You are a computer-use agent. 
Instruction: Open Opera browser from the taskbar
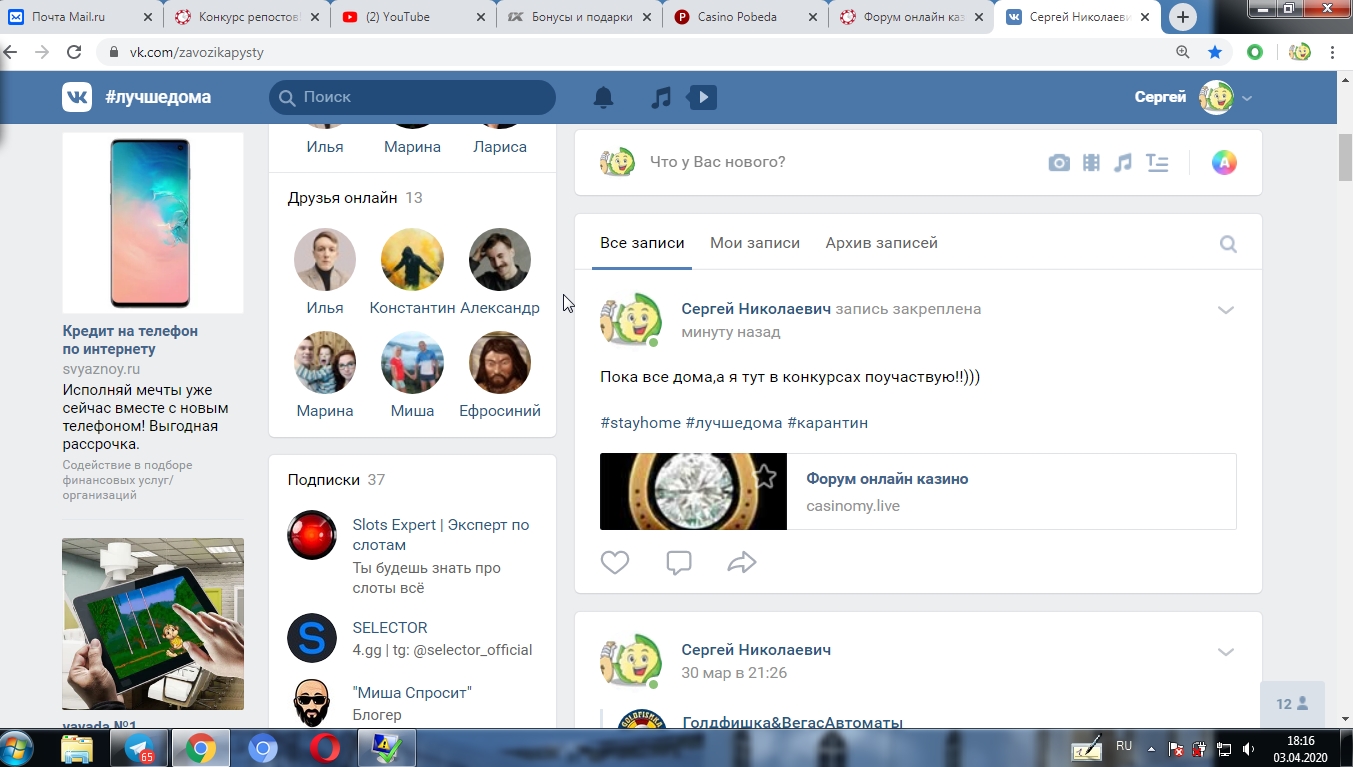[x=325, y=748]
